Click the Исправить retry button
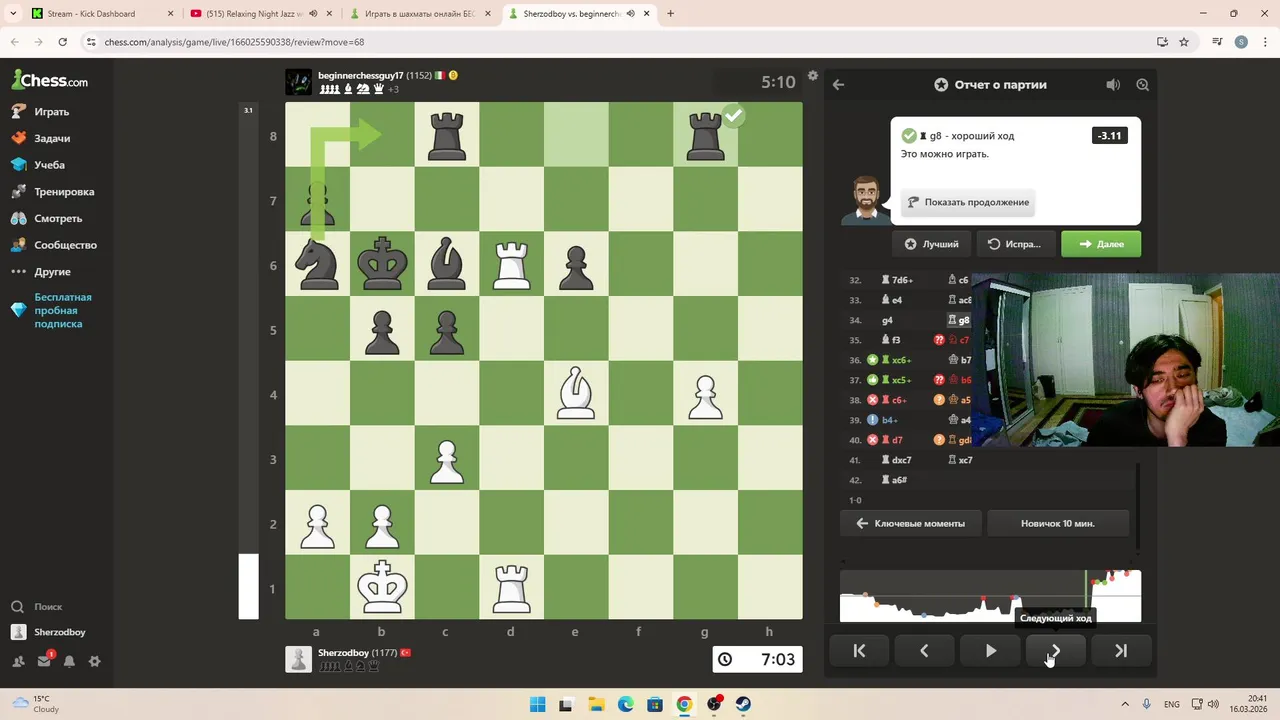This screenshot has height=720, width=1280. (1014, 244)
